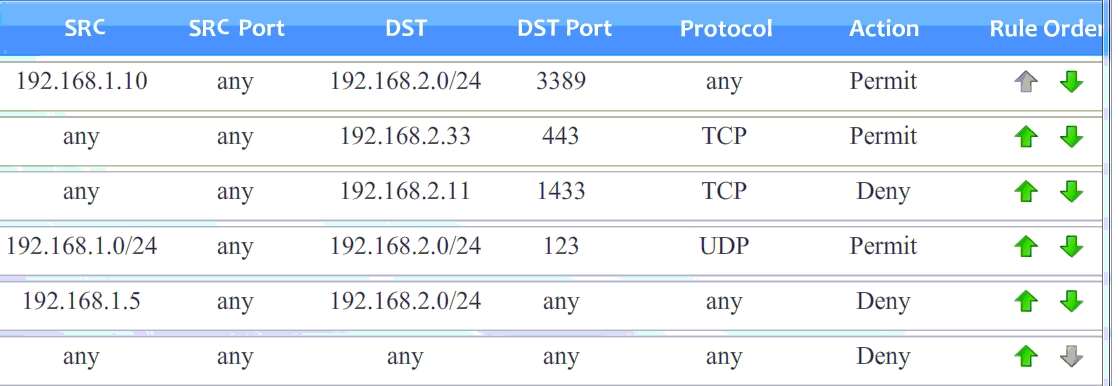This screenshot has height=386, width=1118.
Task: Move the port 443 rule up
Action: coord(1025,137)
